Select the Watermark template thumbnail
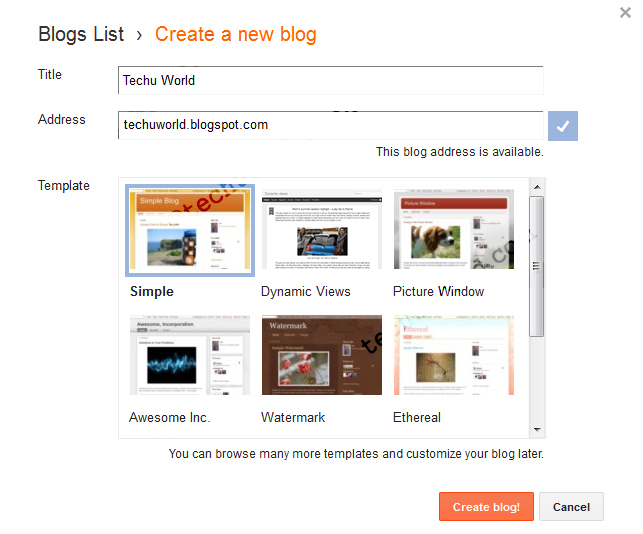This screenshot has width=643, height=534. (322, 355)
